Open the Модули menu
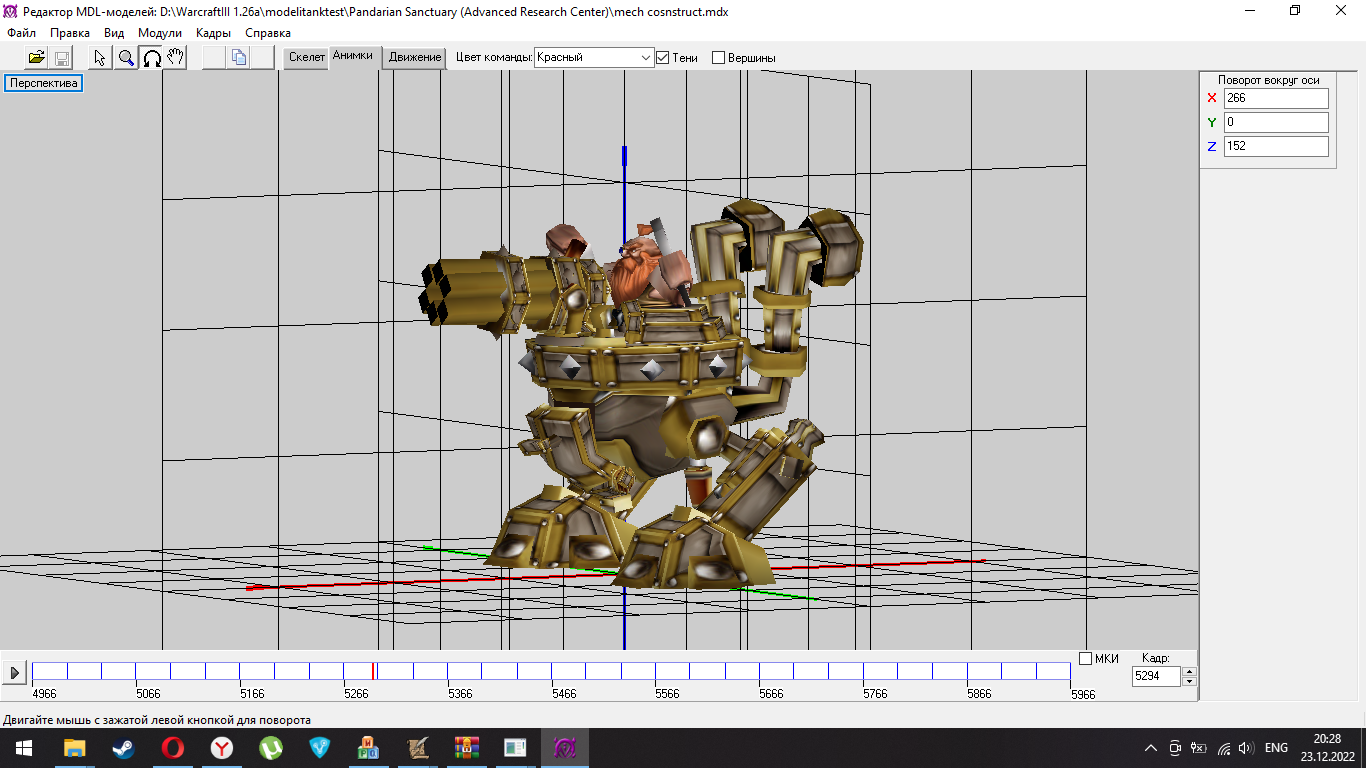 coord(160,33)
